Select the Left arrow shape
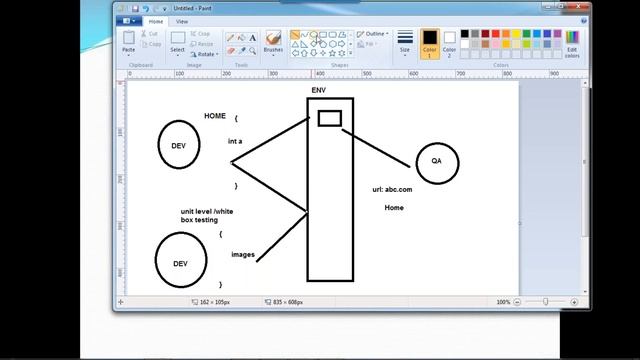 point(295,53)
